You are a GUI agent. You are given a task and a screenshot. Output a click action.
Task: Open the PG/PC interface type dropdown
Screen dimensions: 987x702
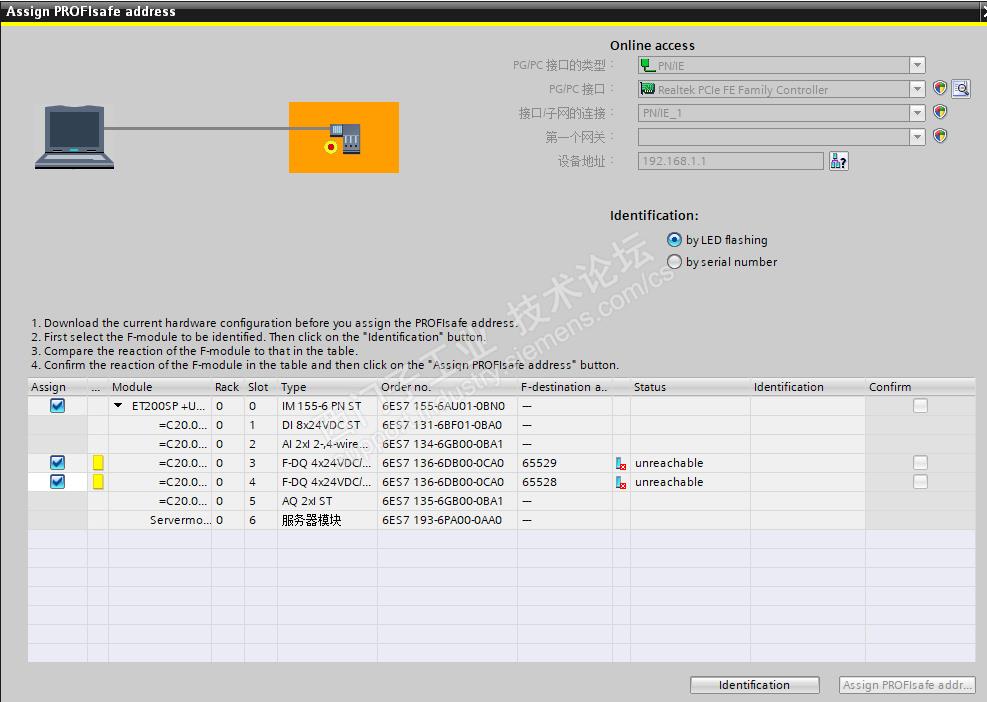pyautogui.click(x=917, y=65)
